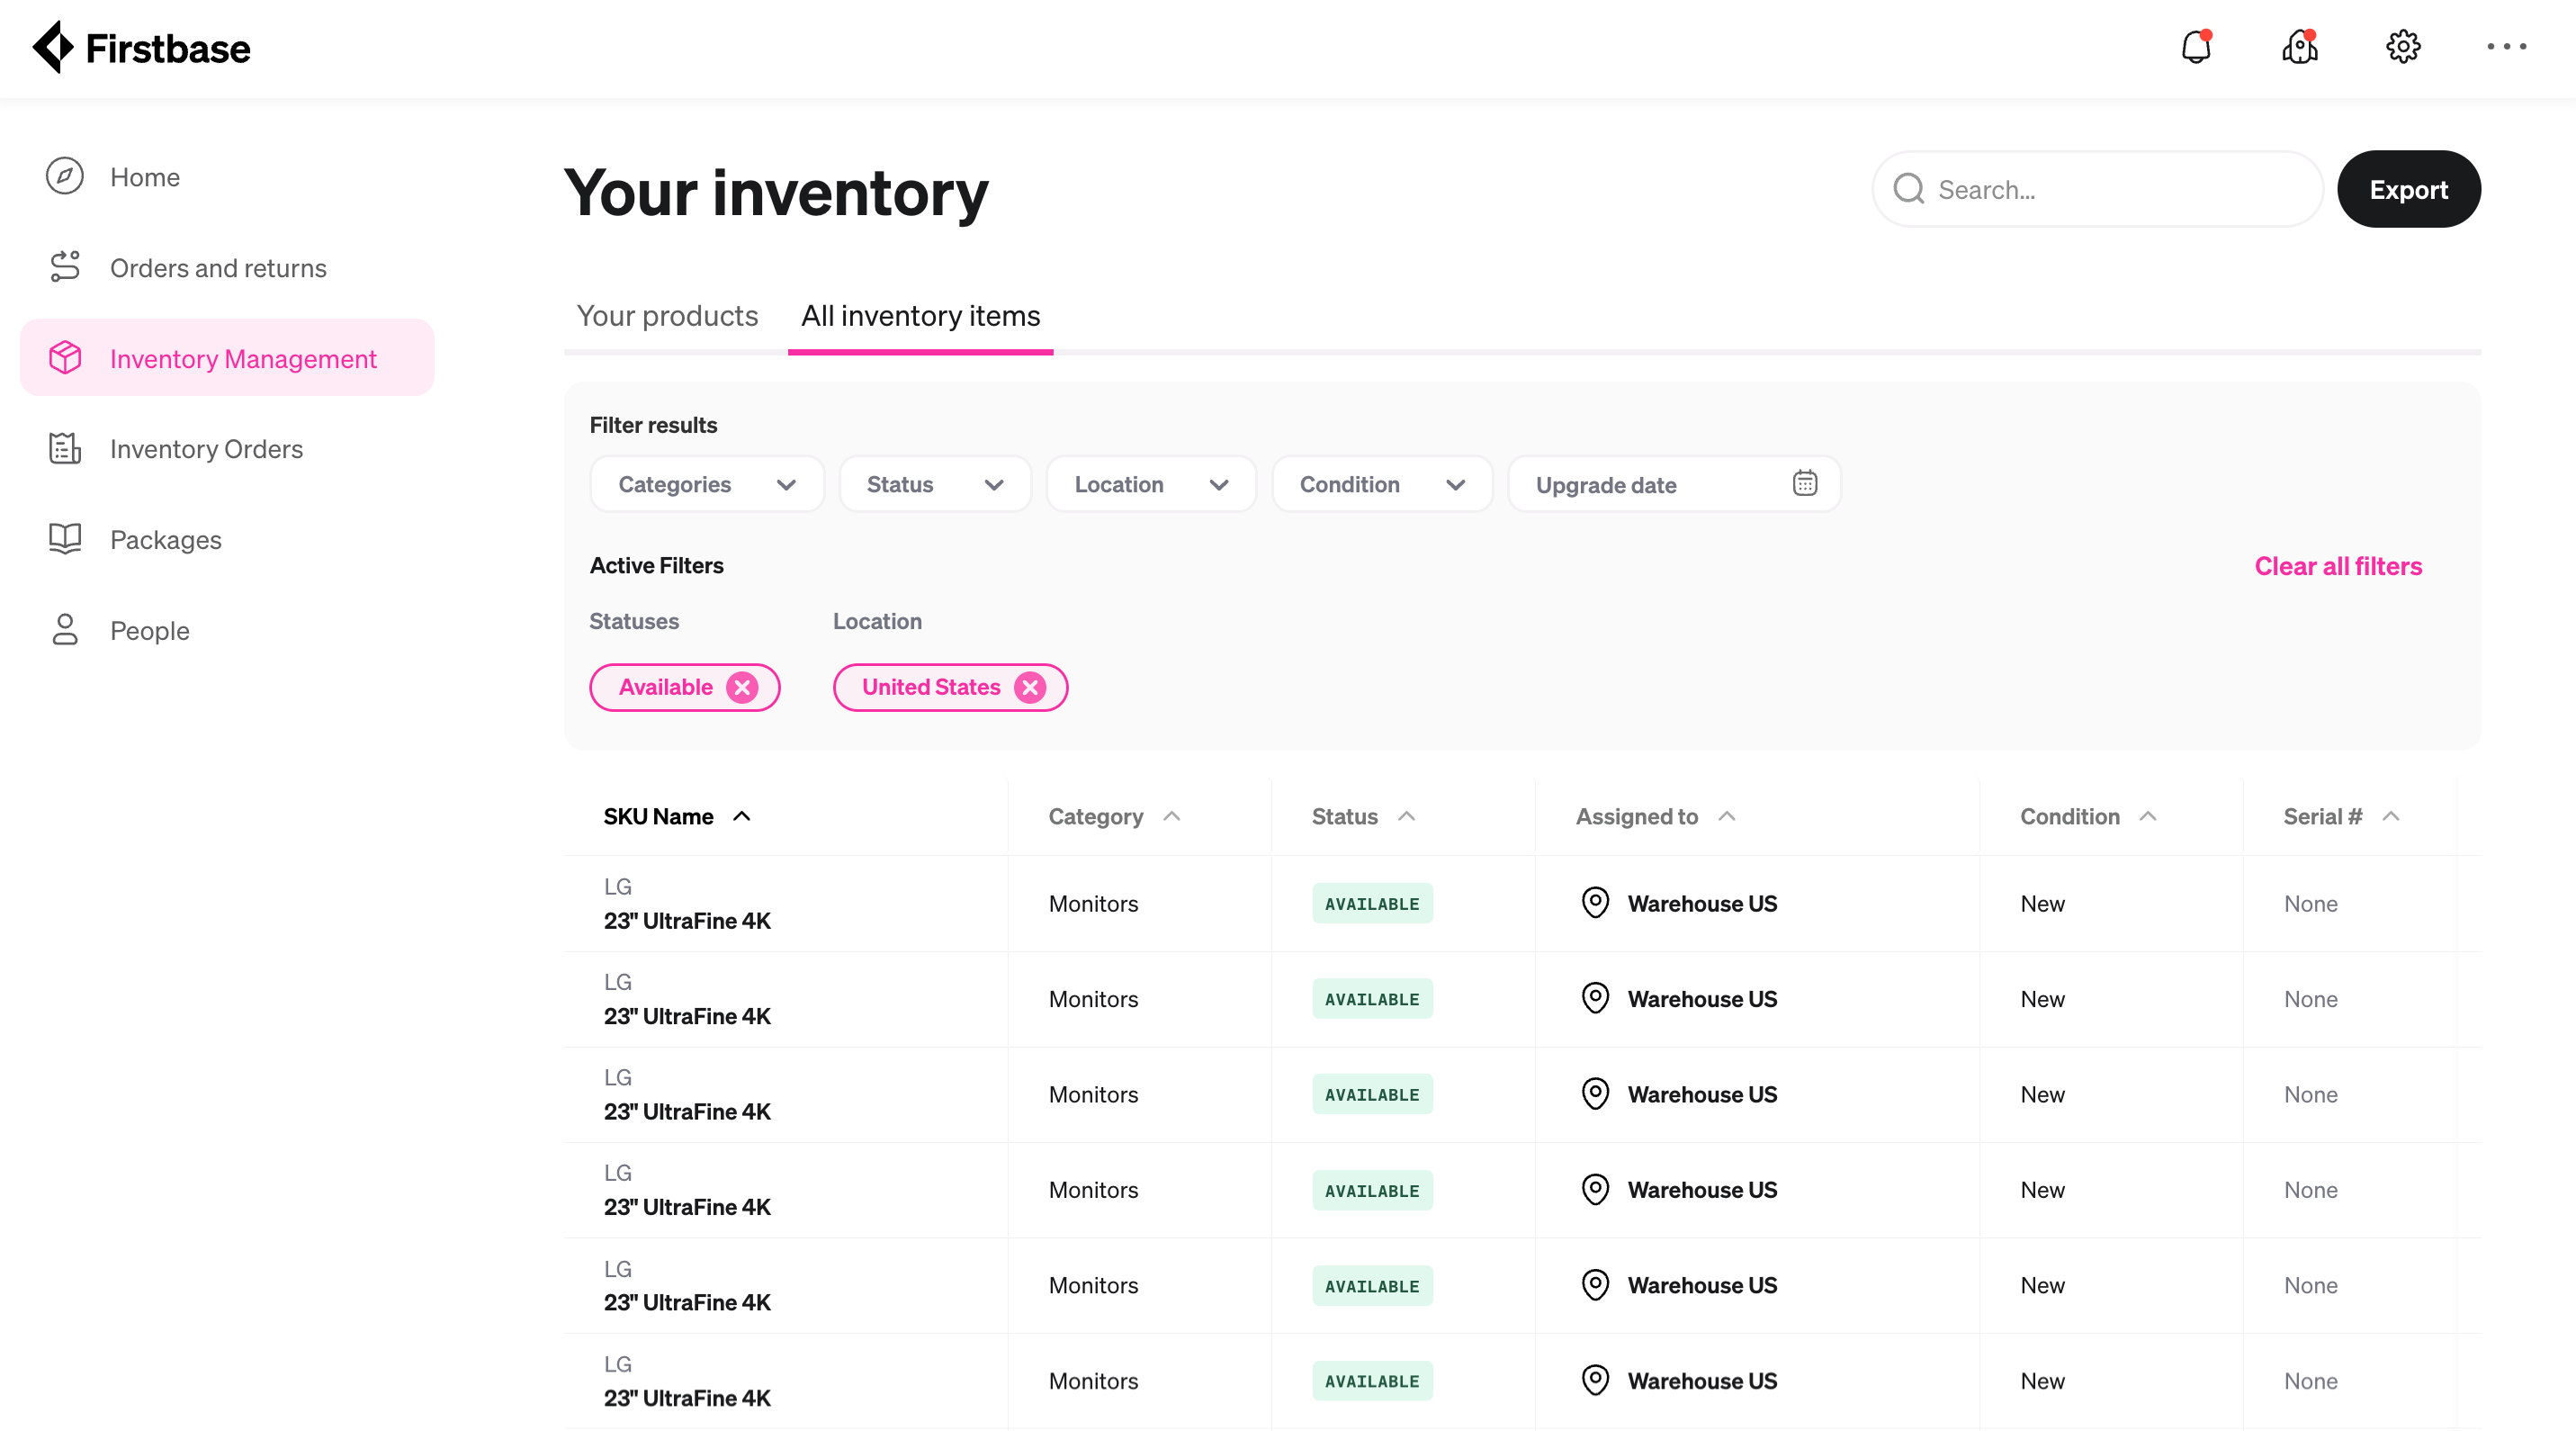2576x1431 pixels.
Task: Click the Serial # column header
Action: point(2322,816)
